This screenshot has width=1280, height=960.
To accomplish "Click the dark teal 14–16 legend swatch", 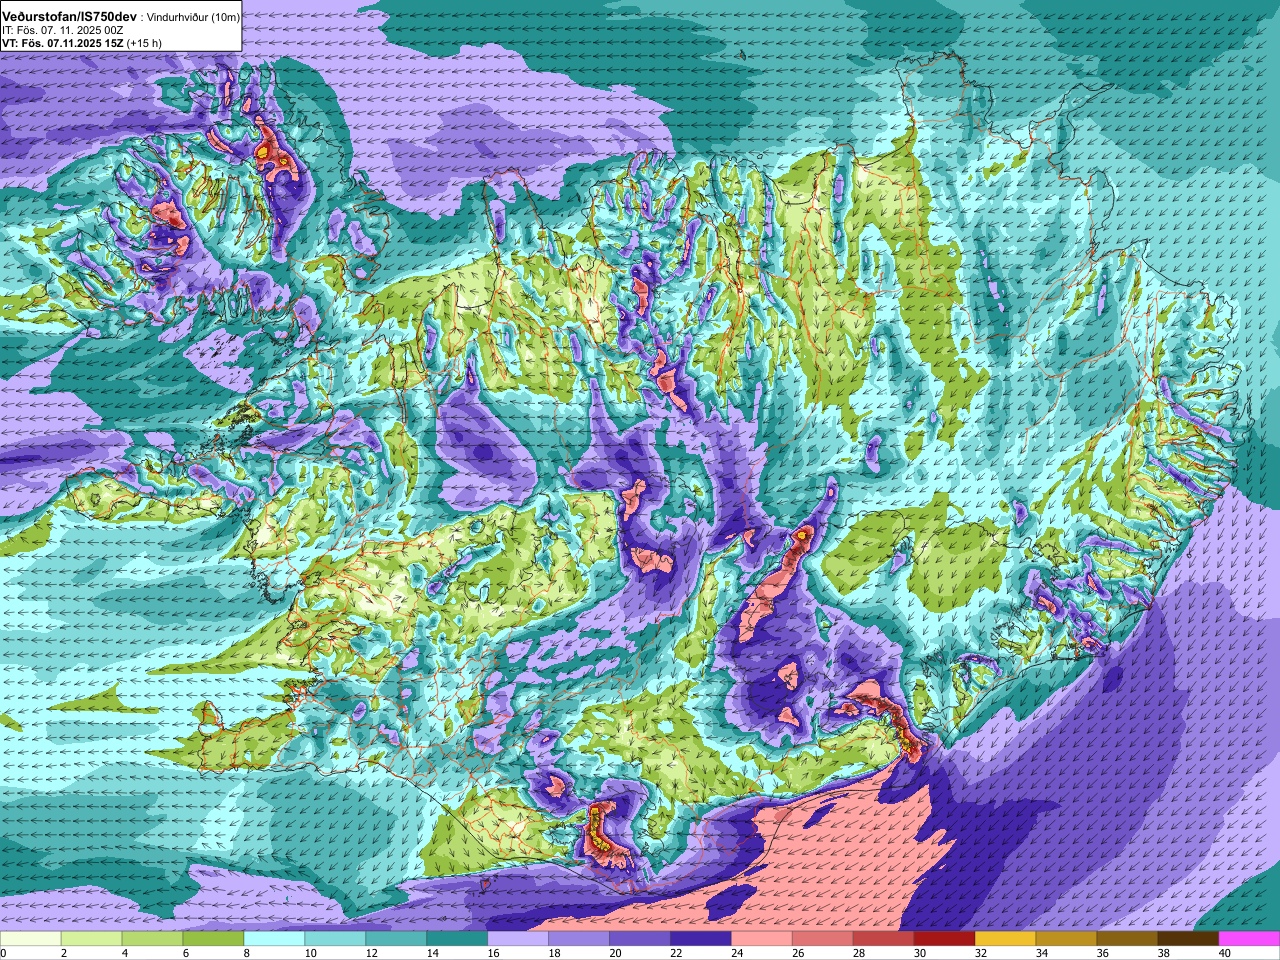I will [457, 939].
